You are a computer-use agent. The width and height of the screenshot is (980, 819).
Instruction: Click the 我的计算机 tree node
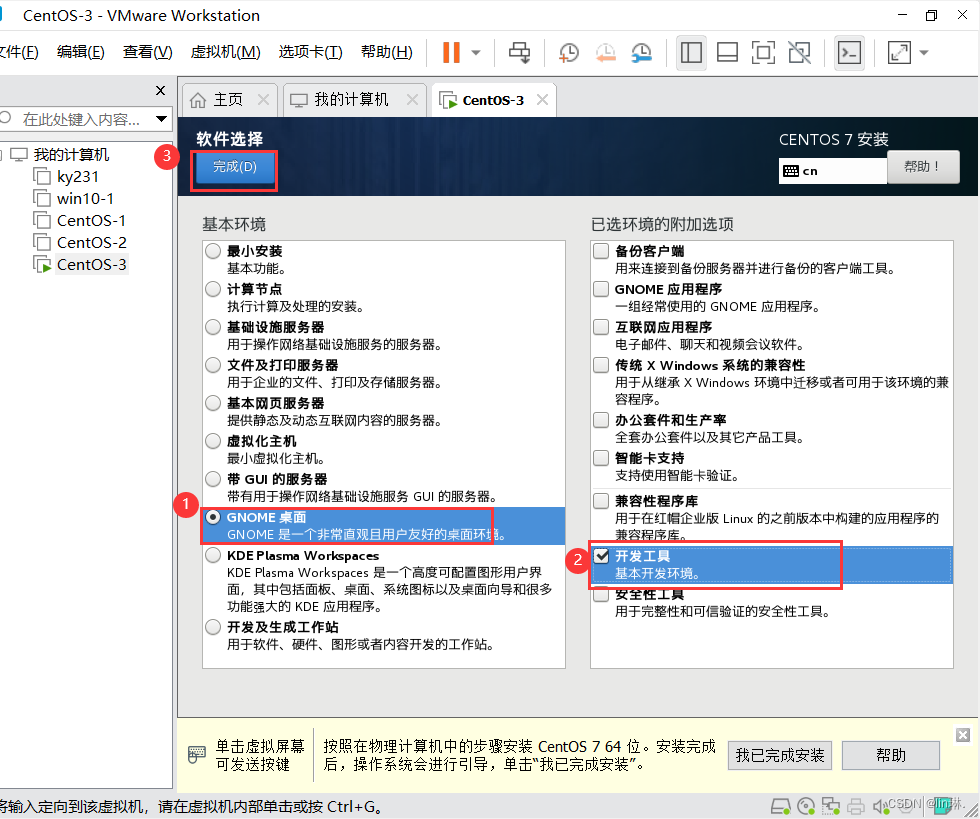pos(71,154)
